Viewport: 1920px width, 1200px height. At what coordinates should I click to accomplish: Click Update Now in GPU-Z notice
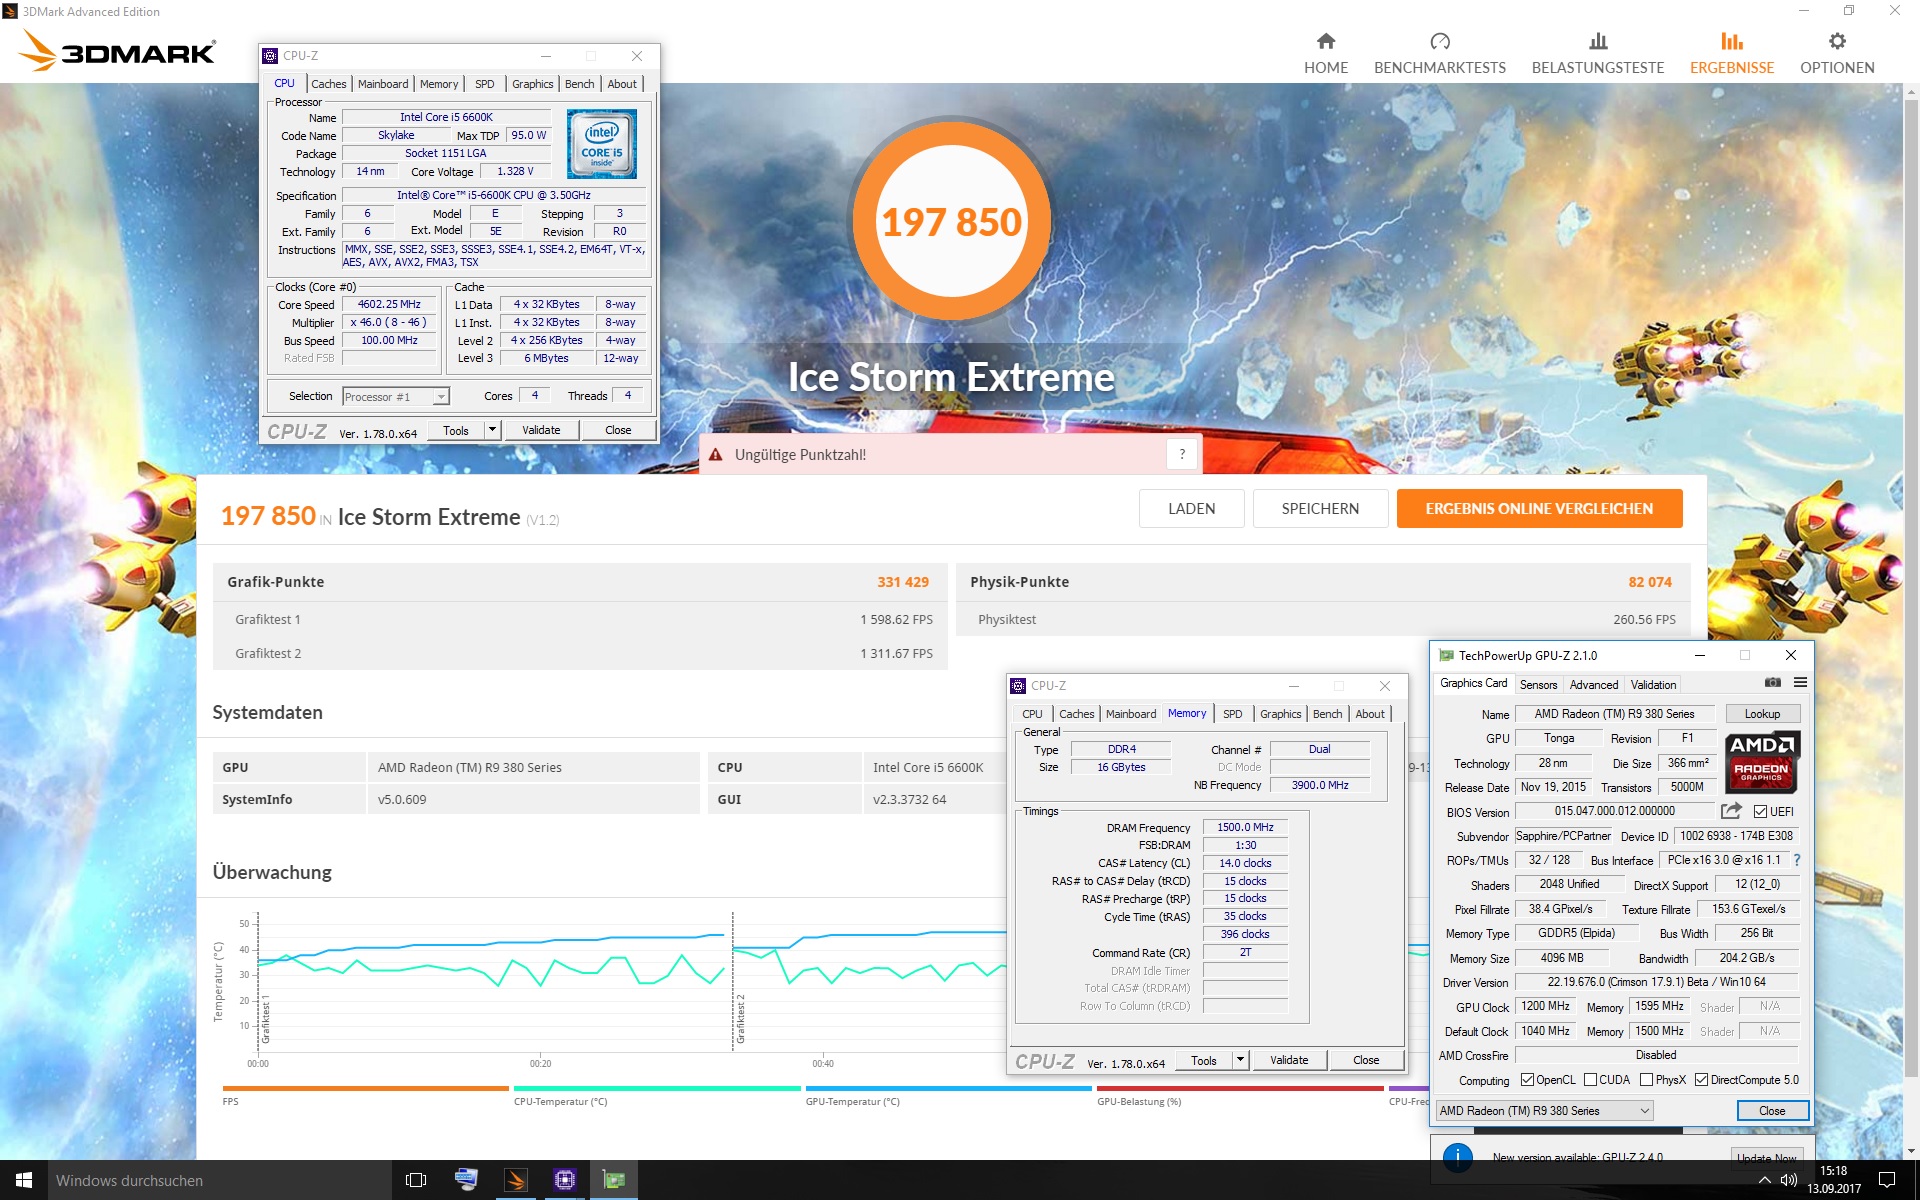(x=1767, y=1157)
